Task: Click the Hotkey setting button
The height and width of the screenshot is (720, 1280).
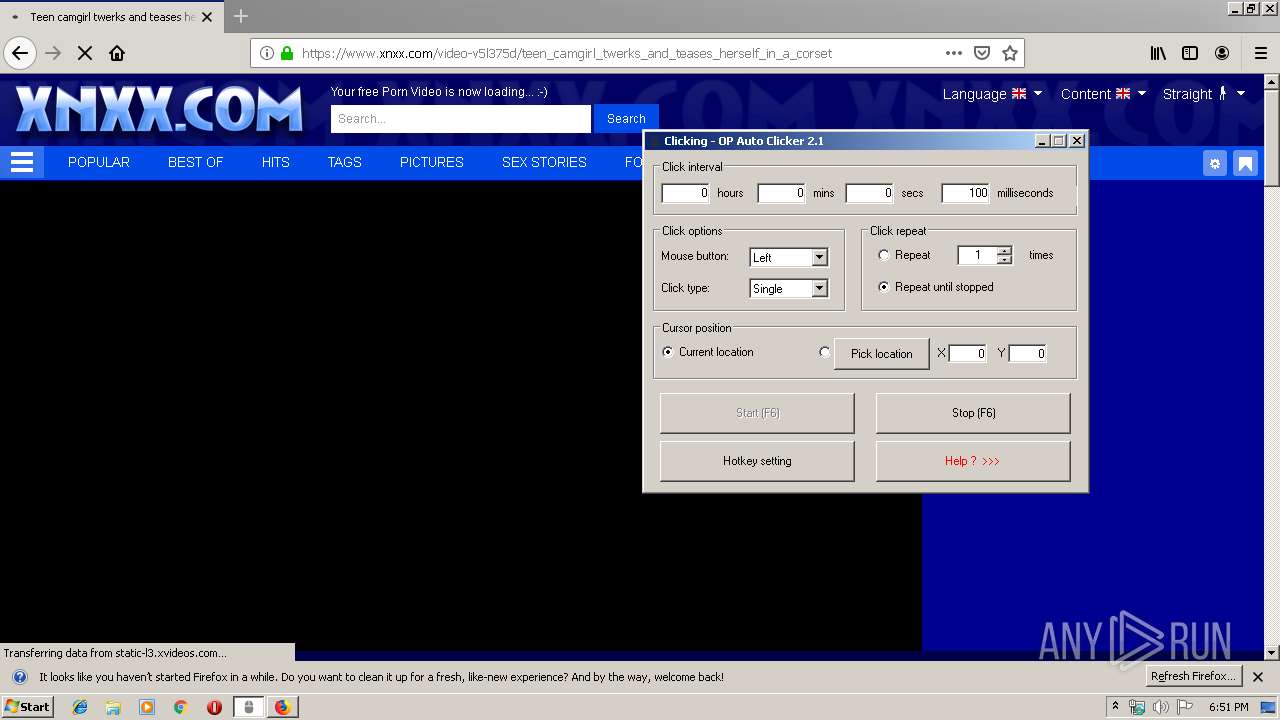Action: click(757, 461)
